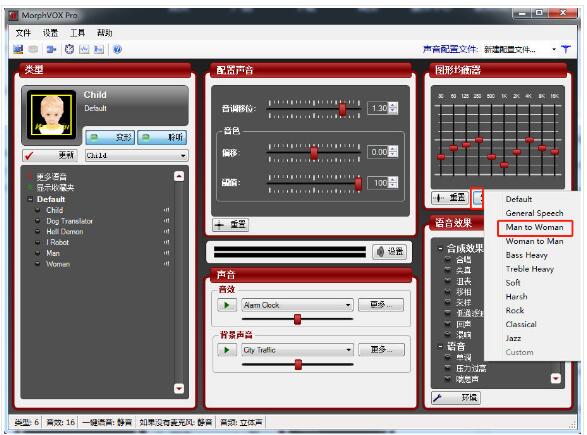Choose Woman to Man preset
587x435 pixels.
[x=535, y=241]
